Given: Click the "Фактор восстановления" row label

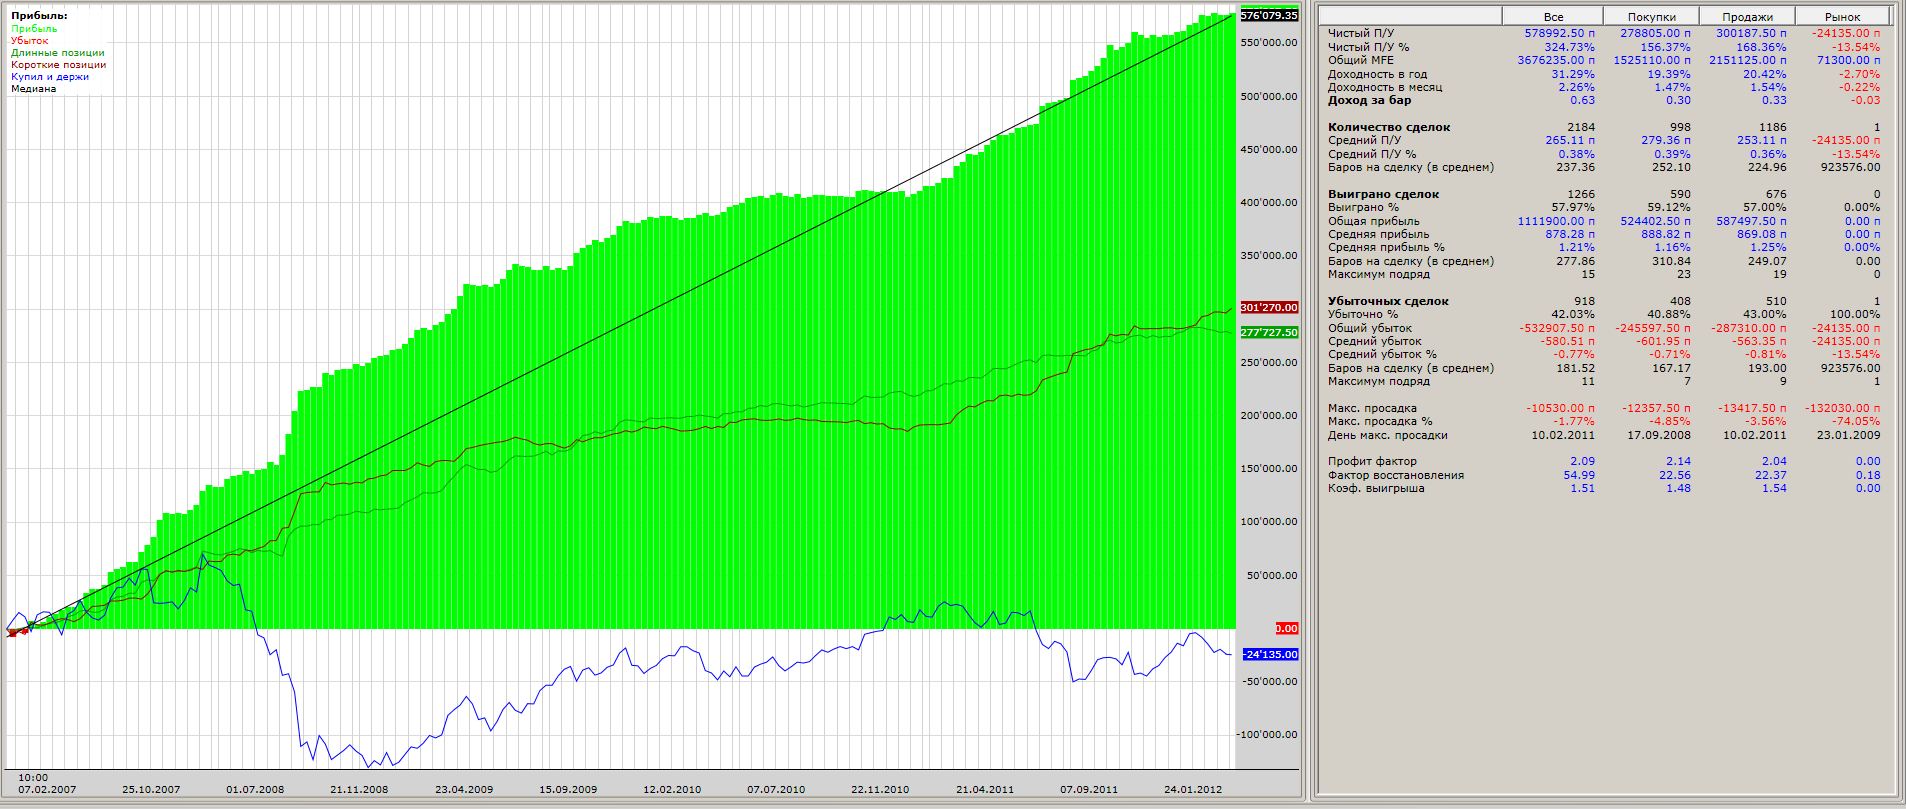Looking at the screenshot, I should pos(1396,475).
